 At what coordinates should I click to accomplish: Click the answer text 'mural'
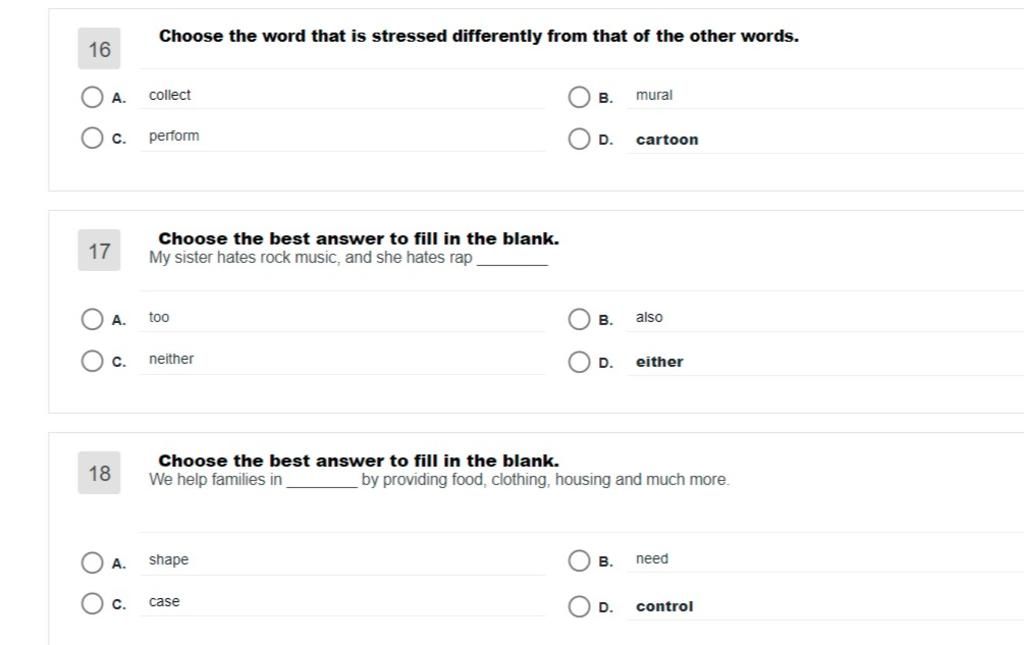click(x=654, y=95)
